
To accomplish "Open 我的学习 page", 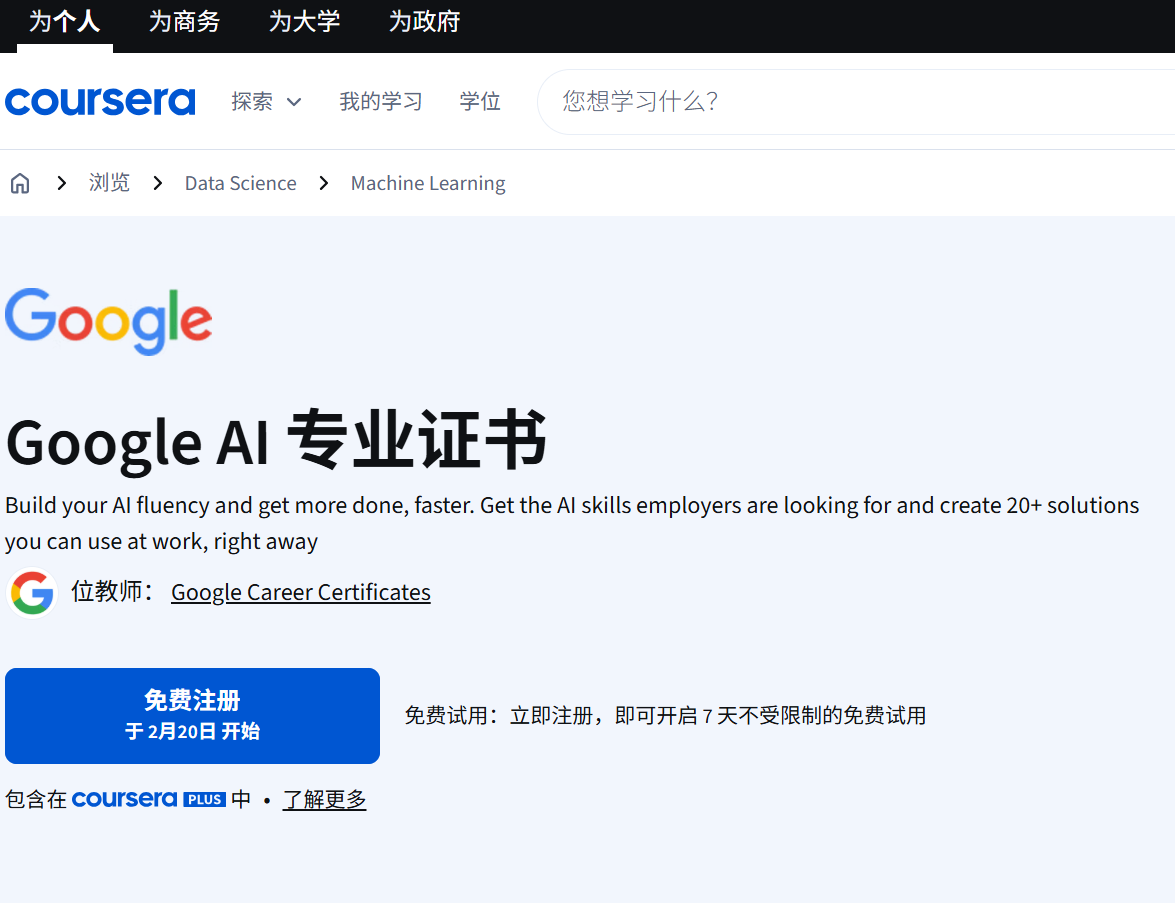I will tap(381, 101).
